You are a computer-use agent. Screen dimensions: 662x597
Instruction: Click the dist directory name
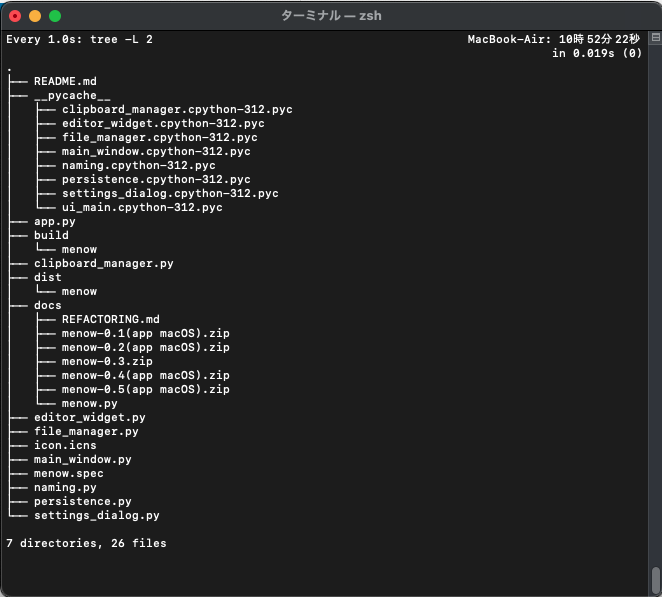(48, 277)
